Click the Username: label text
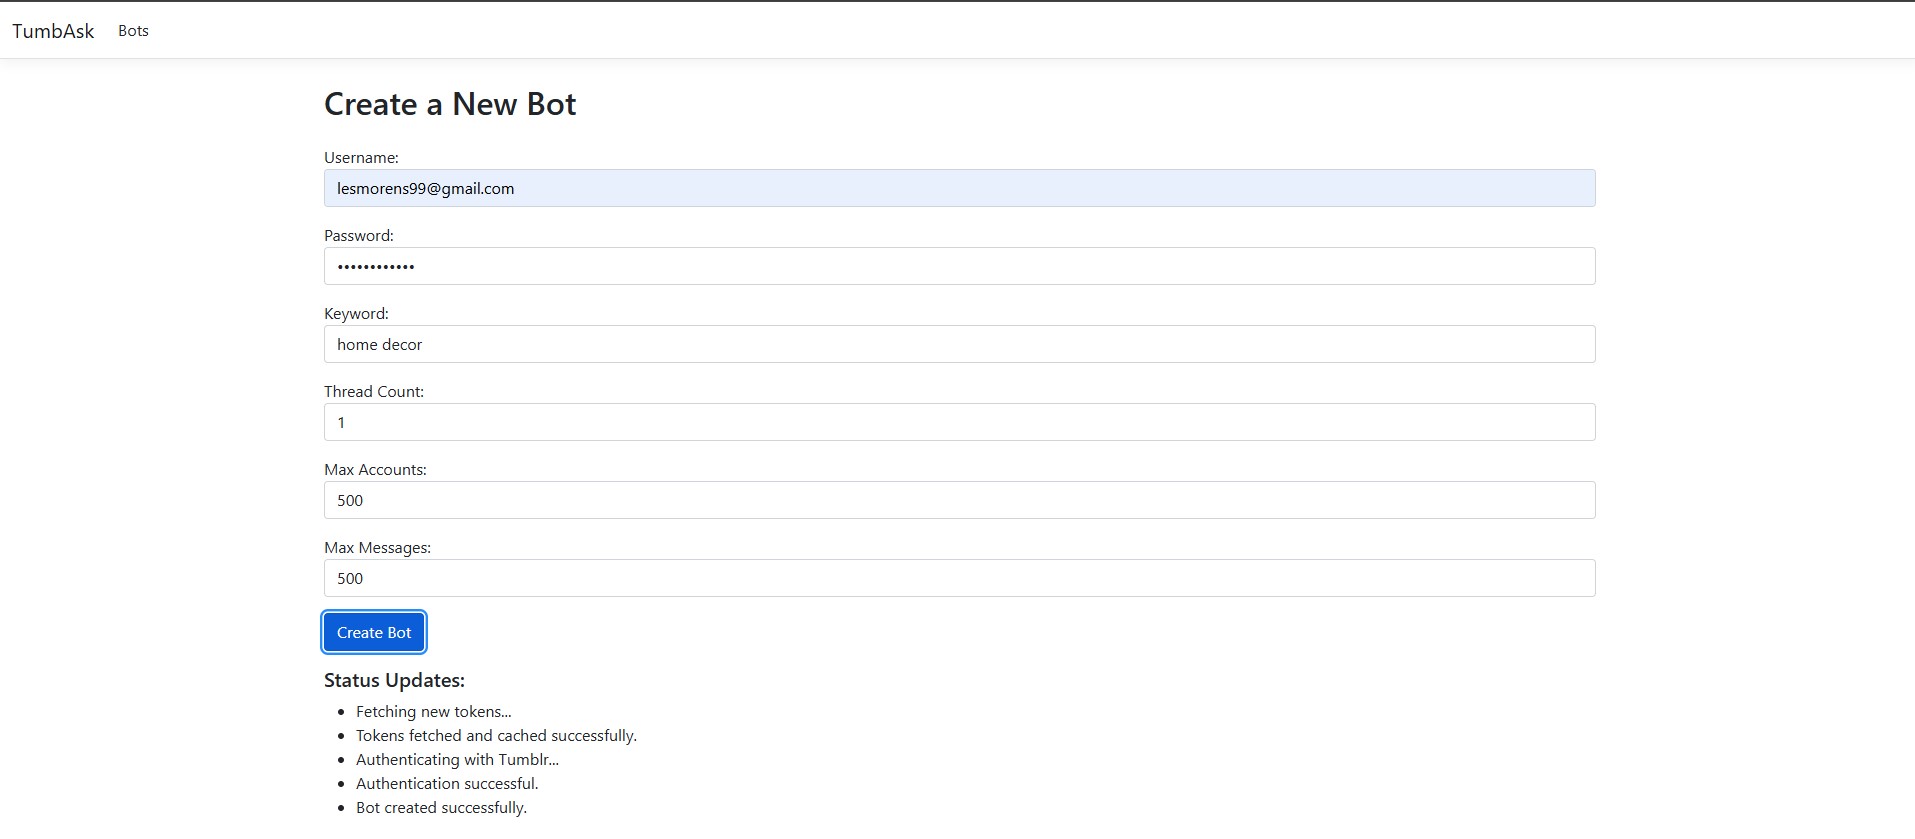Screen dimensions: 1915x839 [x=361, y=158]
